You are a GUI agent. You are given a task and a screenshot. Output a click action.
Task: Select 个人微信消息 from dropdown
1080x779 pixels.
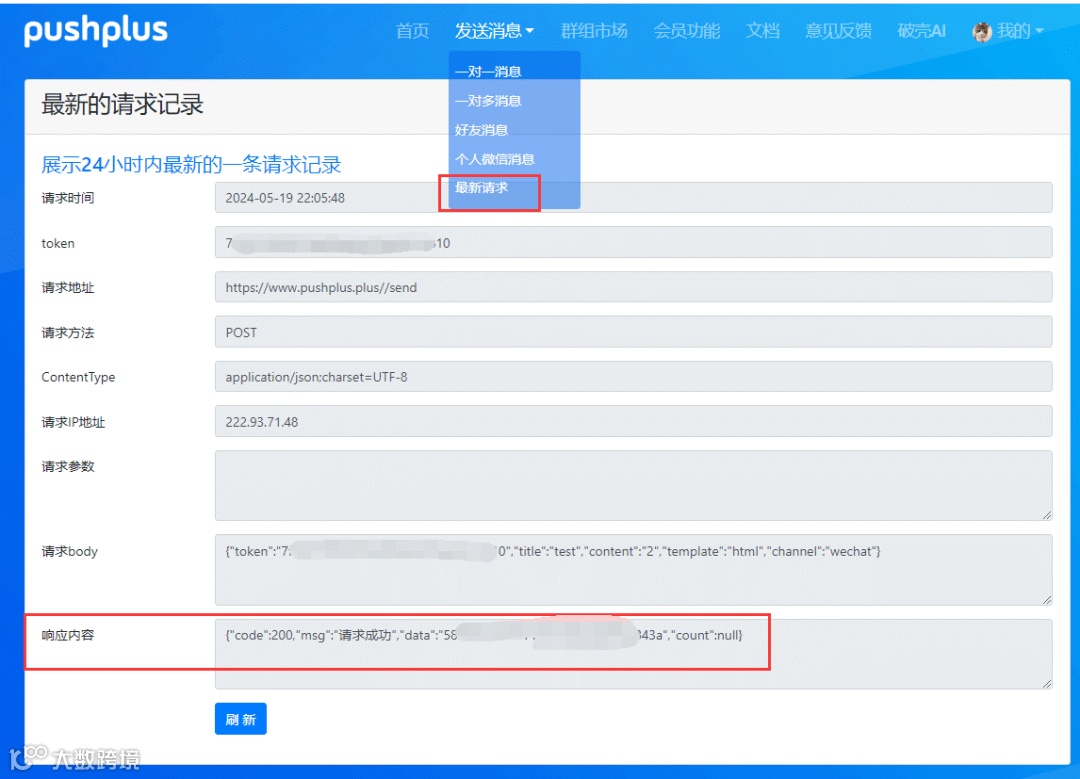tap(495, 159)
